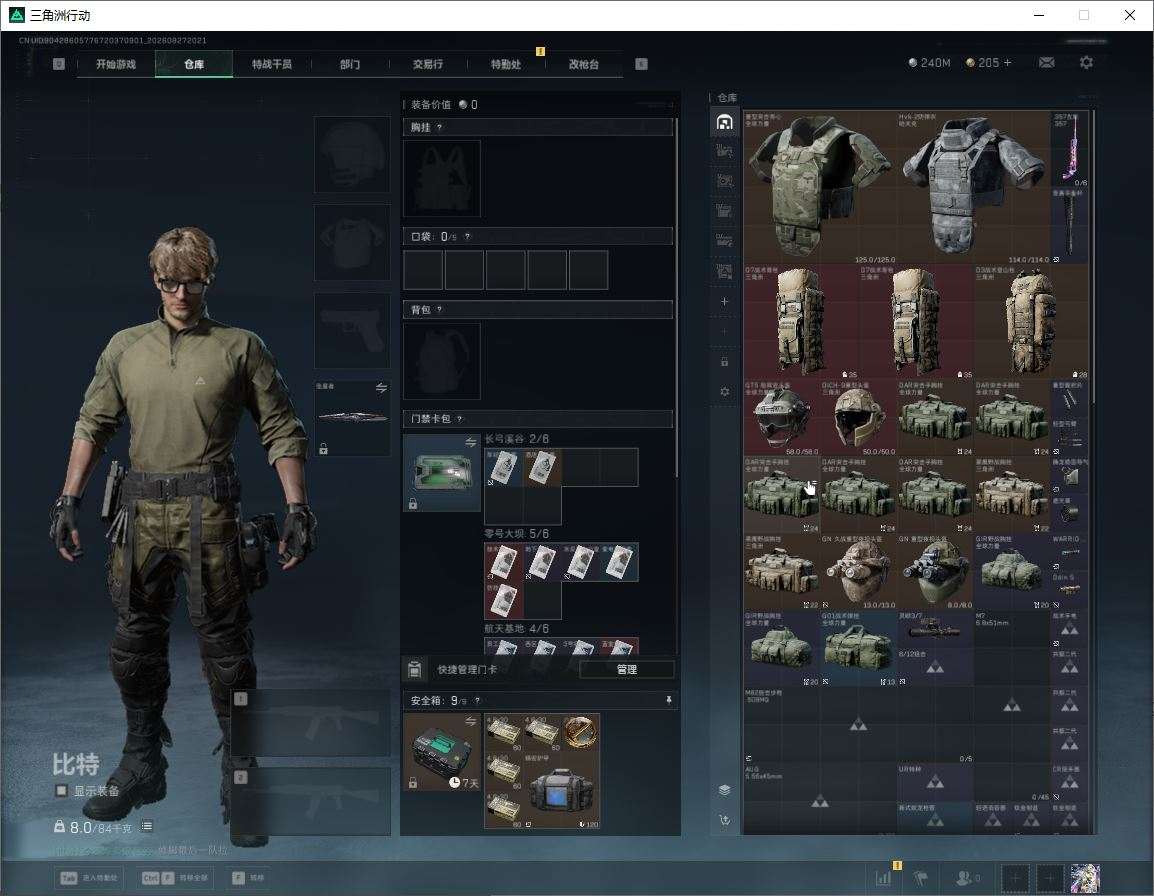
Task: Select the DICH-9 helmet with 50.0/50.0
Action: (858, 417)
